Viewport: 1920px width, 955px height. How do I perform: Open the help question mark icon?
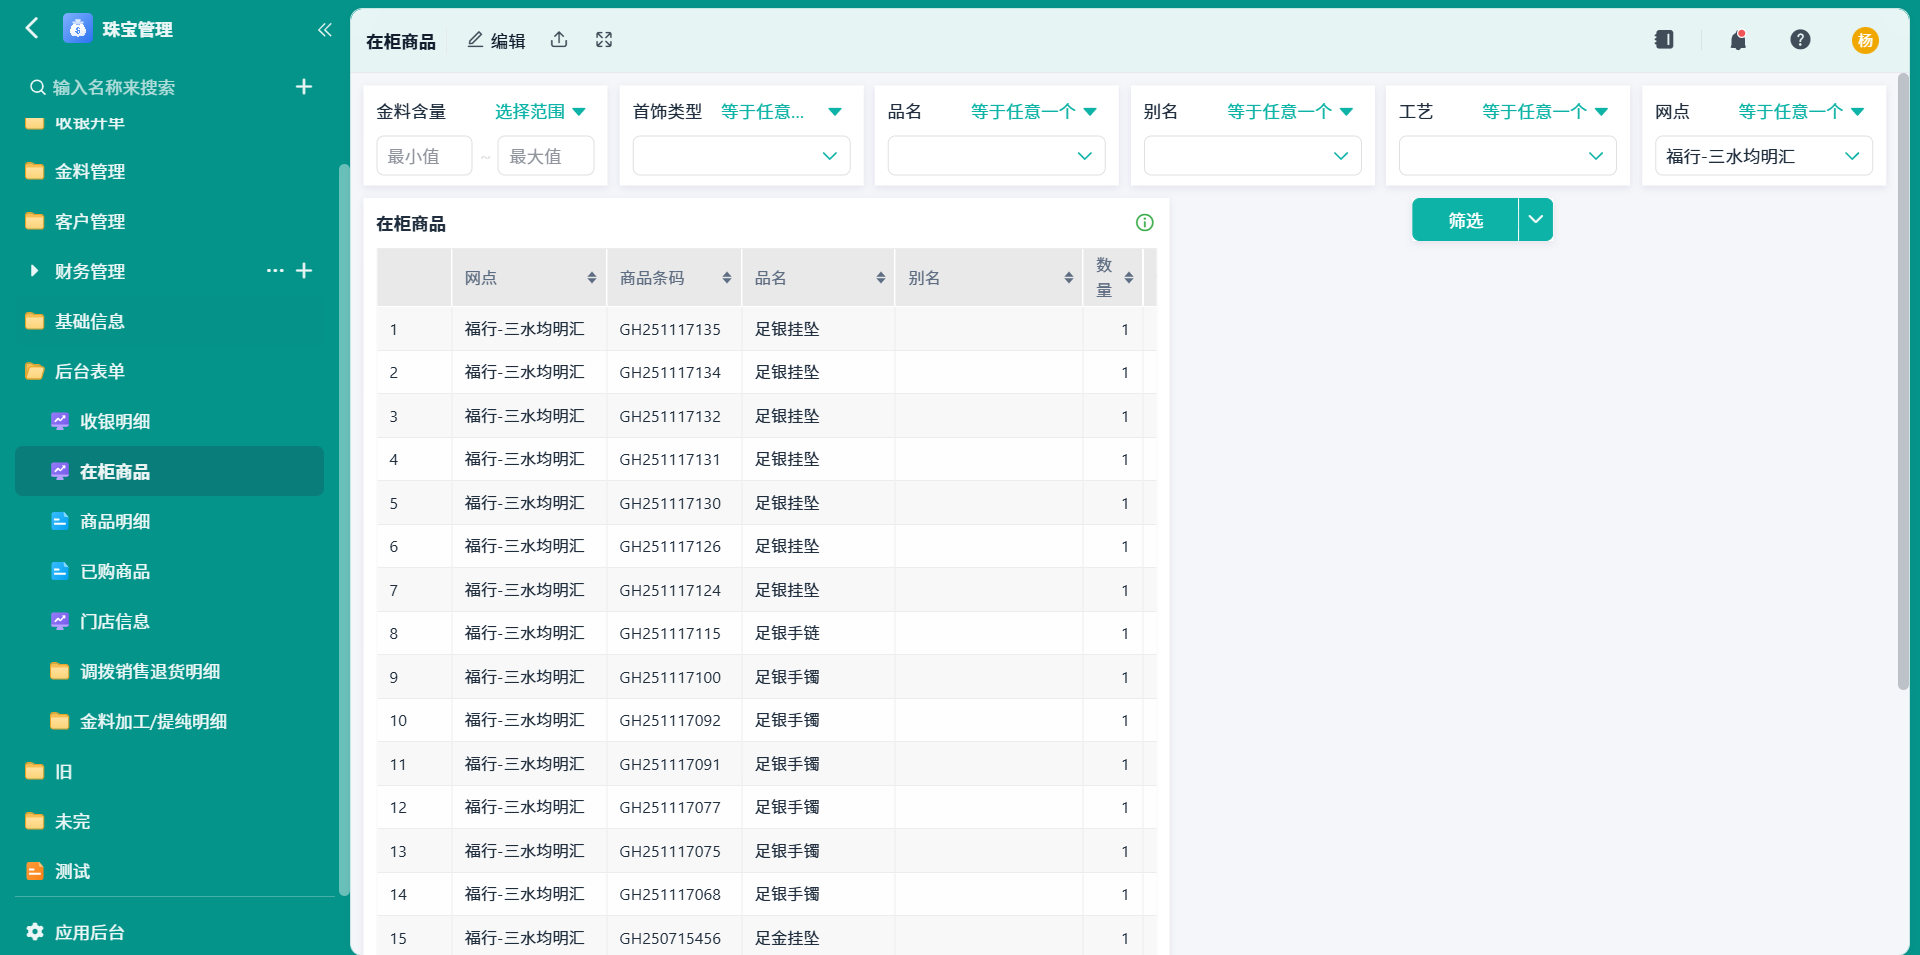pyautogui.click(x=1800, y=39)
